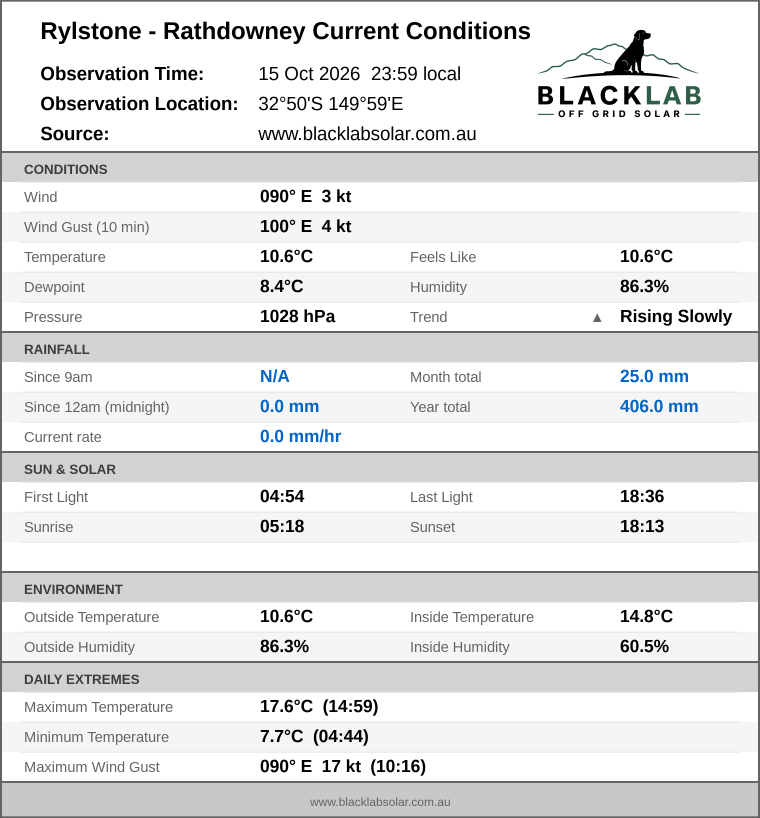Viewport: 760px width, 818px height.
Task: Click the Month total 25.0 mm value
Action: tap(654, 377)
